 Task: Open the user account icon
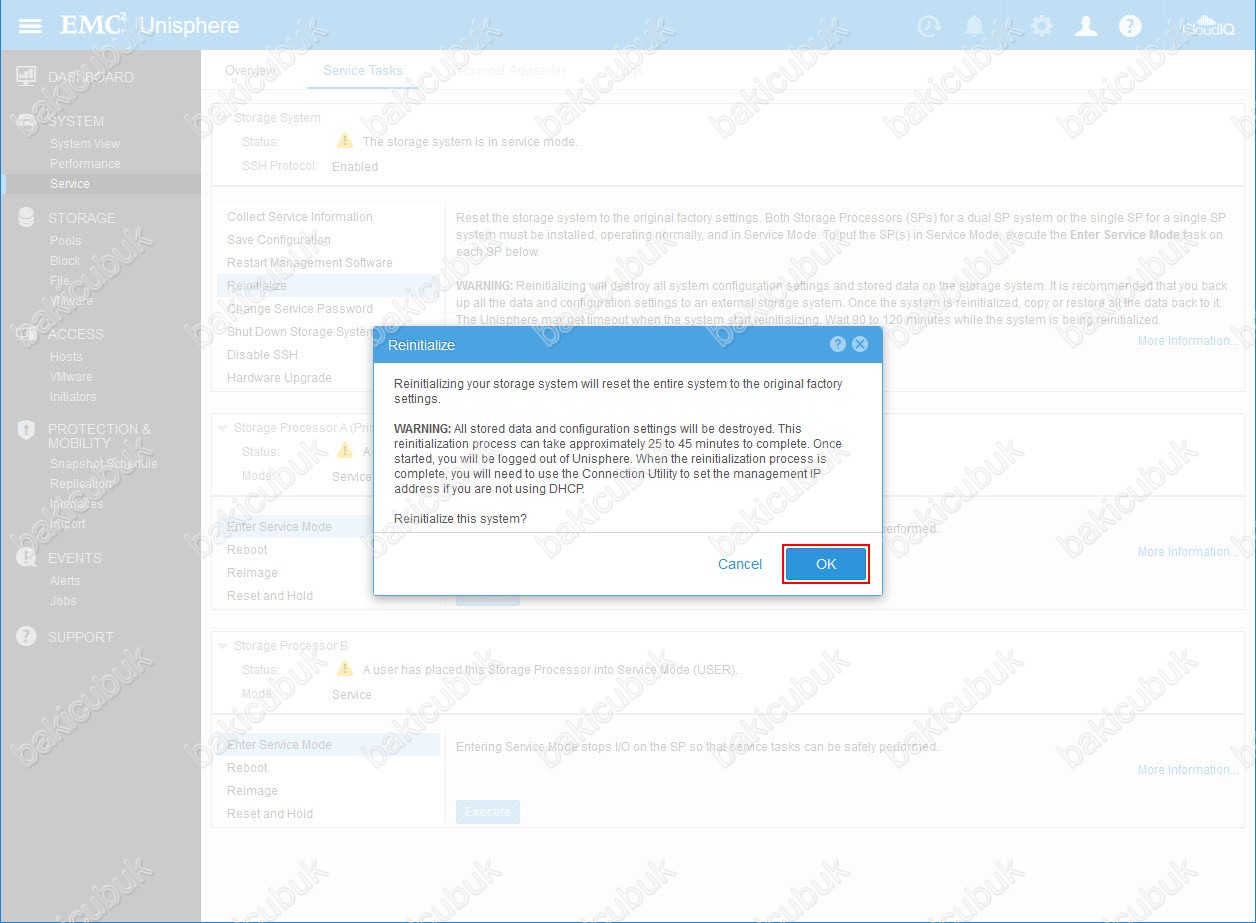pyautogui.click(x=1086, y=26)
